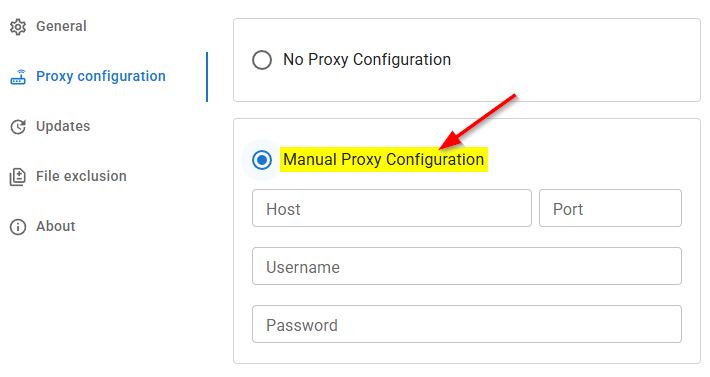
Task: Focus the Port input field
Action: click(x=610, y=208)
